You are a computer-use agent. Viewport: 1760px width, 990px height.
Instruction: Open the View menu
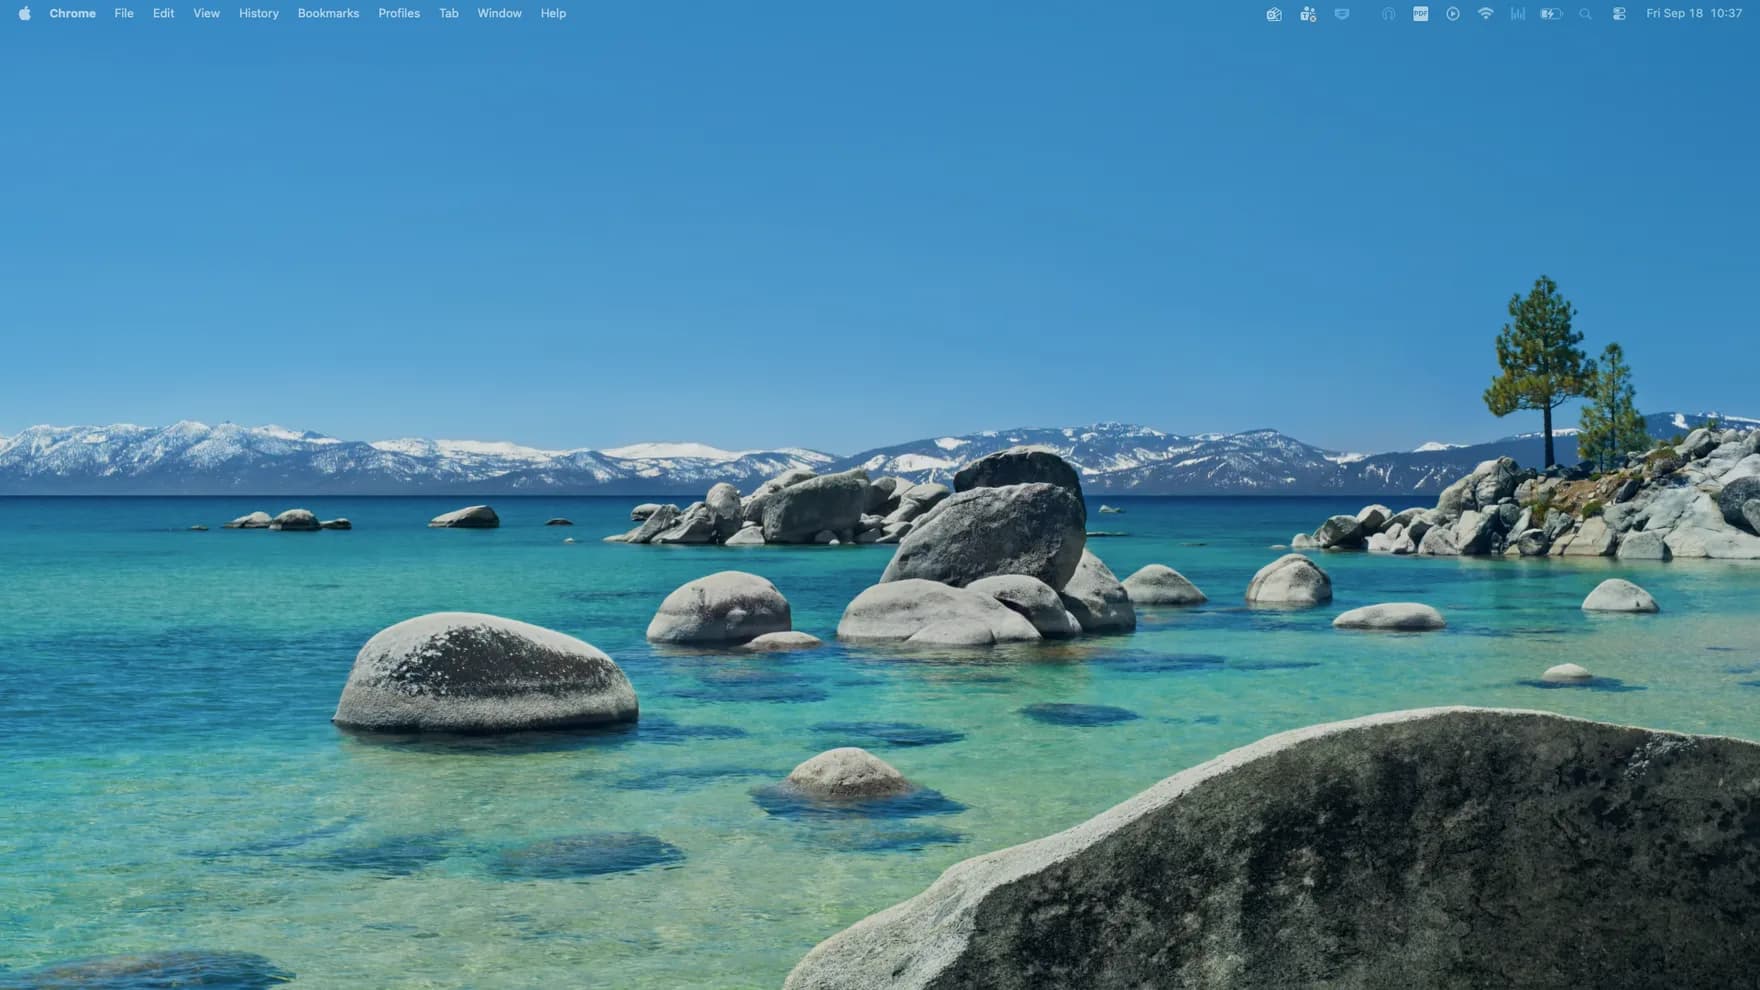pyautogui.click(x=206, y=13)
